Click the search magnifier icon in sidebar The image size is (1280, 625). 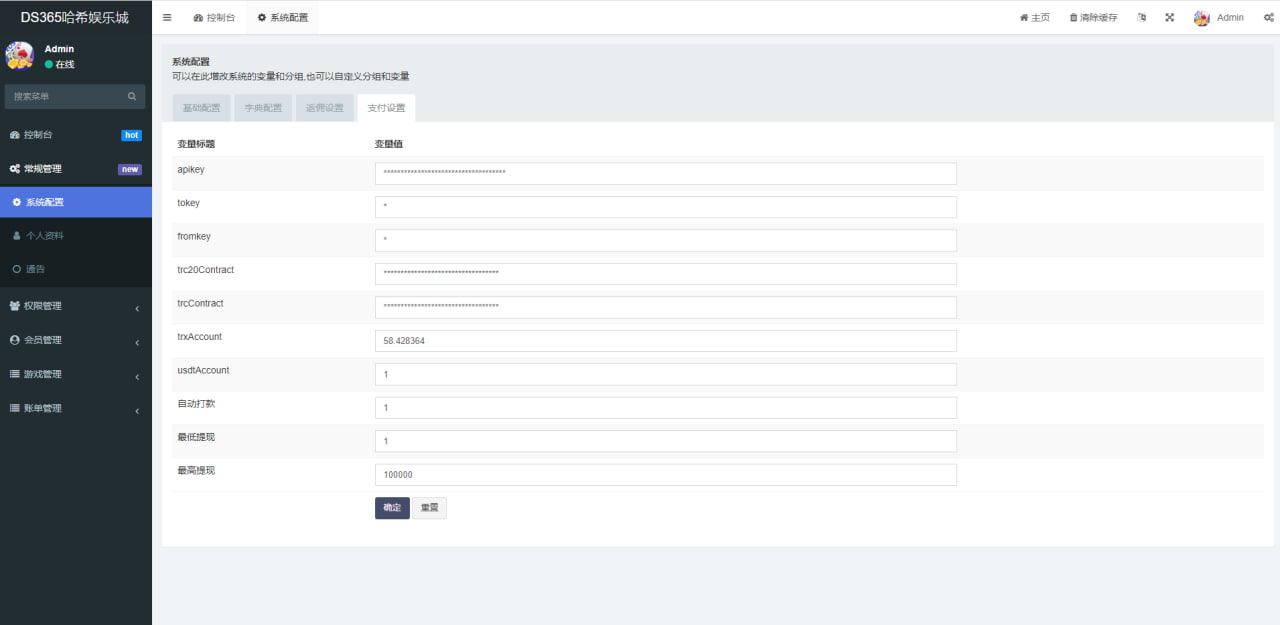pos(132,97)
